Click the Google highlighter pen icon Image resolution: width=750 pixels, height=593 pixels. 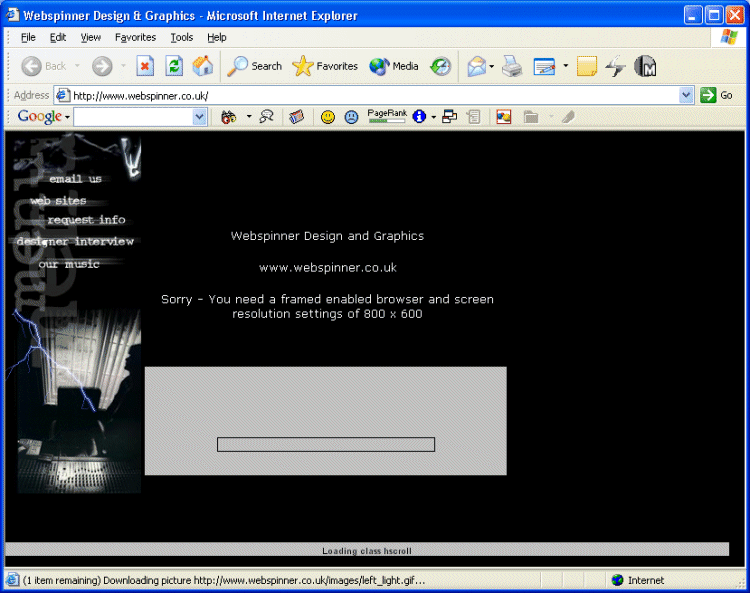(568, 117)
